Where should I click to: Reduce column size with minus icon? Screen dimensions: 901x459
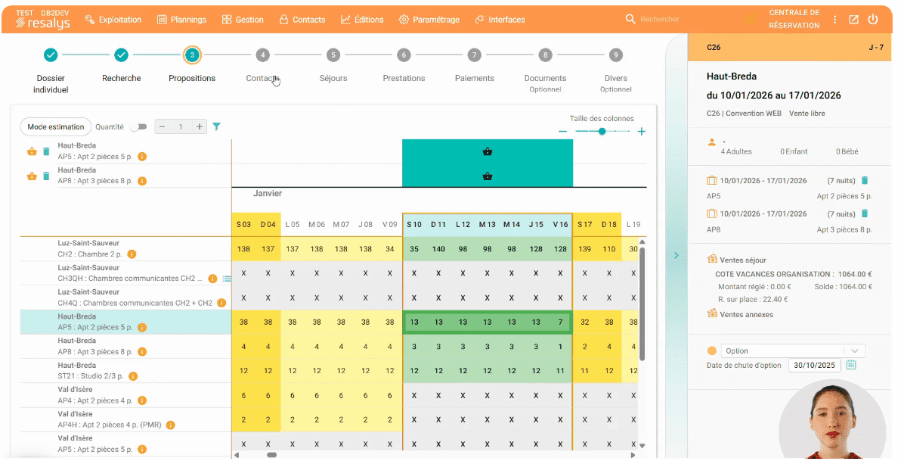(x=563, y=132)
